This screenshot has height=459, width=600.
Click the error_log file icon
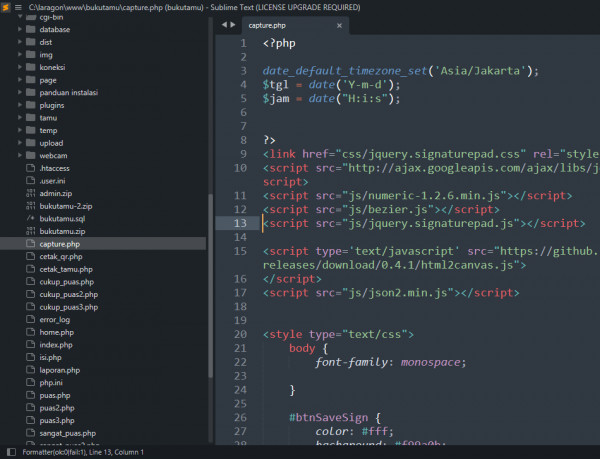31,319
